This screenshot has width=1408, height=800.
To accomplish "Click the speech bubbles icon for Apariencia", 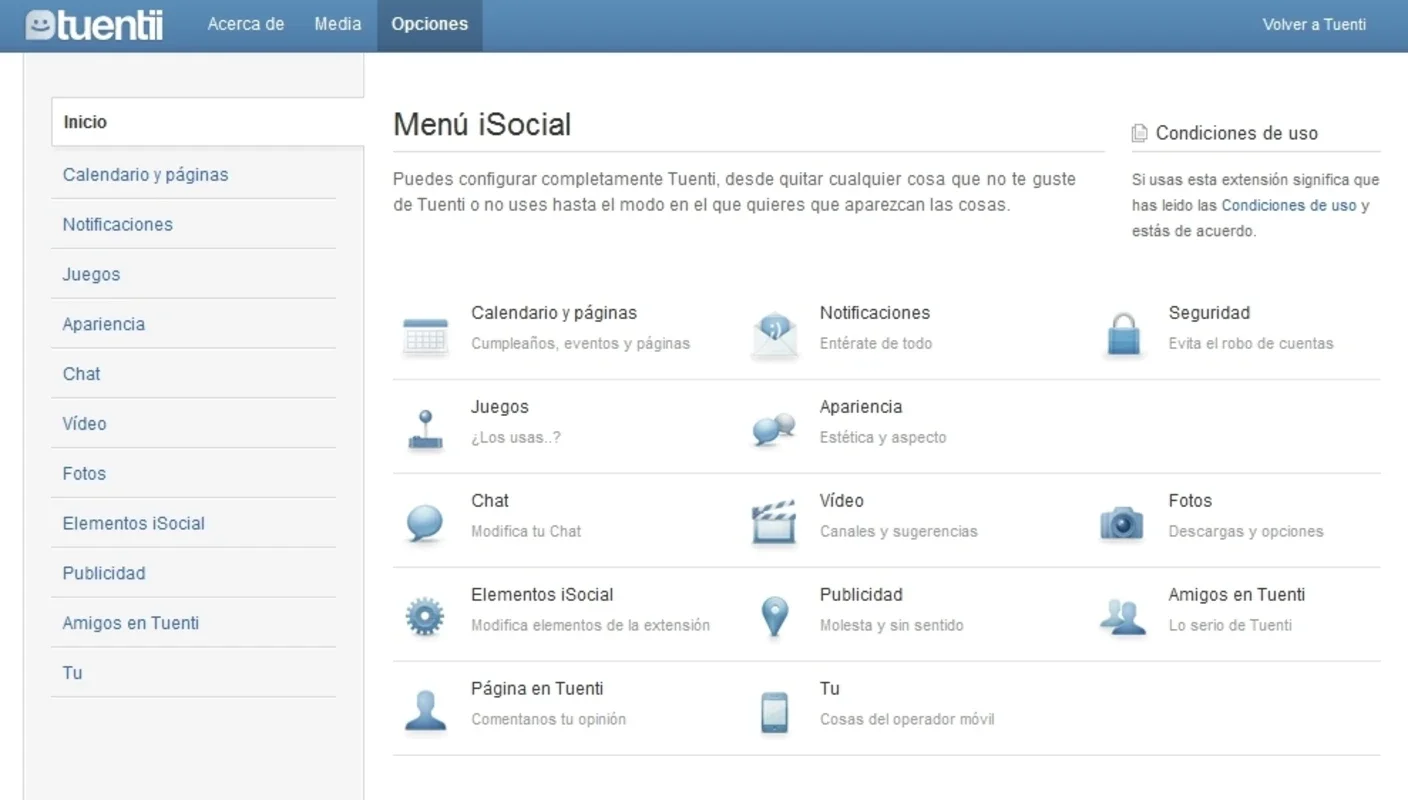I will (773, 429).
